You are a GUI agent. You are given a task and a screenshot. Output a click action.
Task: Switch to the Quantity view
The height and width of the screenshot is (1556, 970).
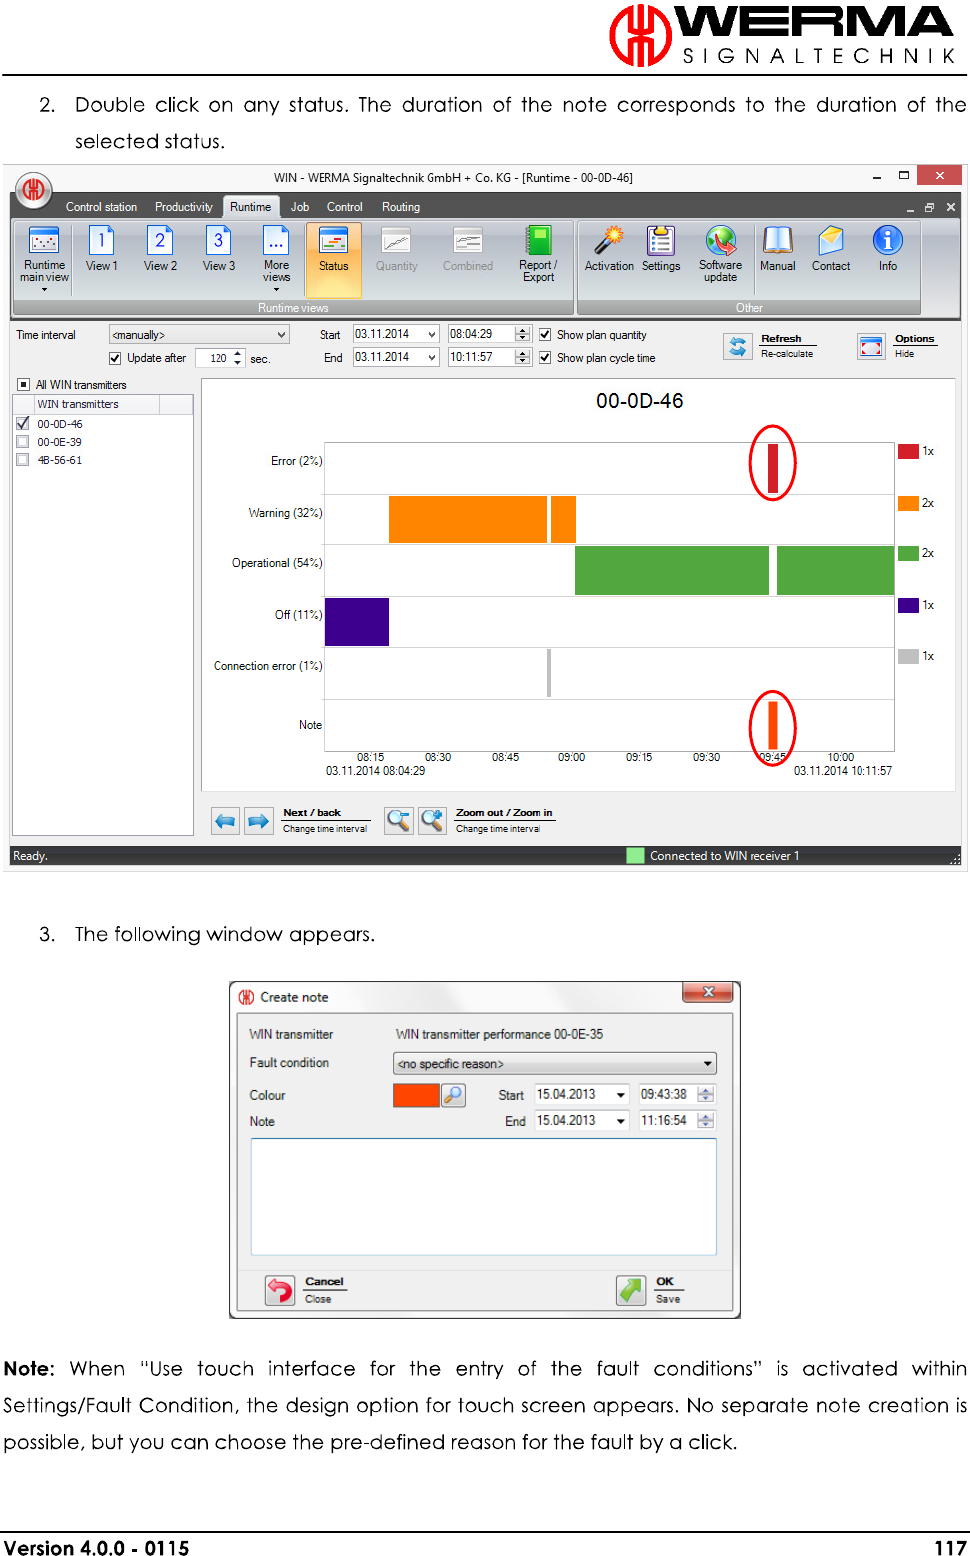click(x=396, y=247)
